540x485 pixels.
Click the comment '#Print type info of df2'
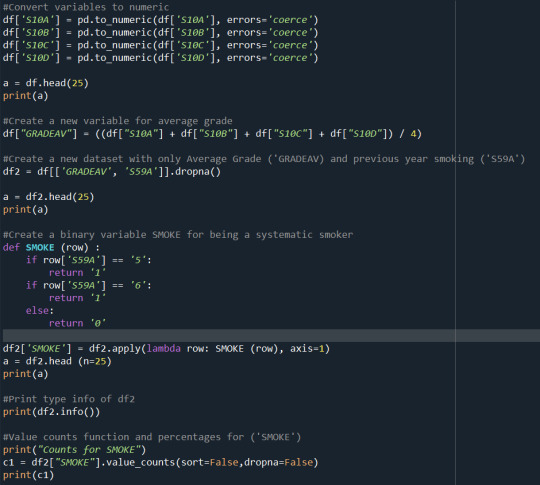pos(69,399)
